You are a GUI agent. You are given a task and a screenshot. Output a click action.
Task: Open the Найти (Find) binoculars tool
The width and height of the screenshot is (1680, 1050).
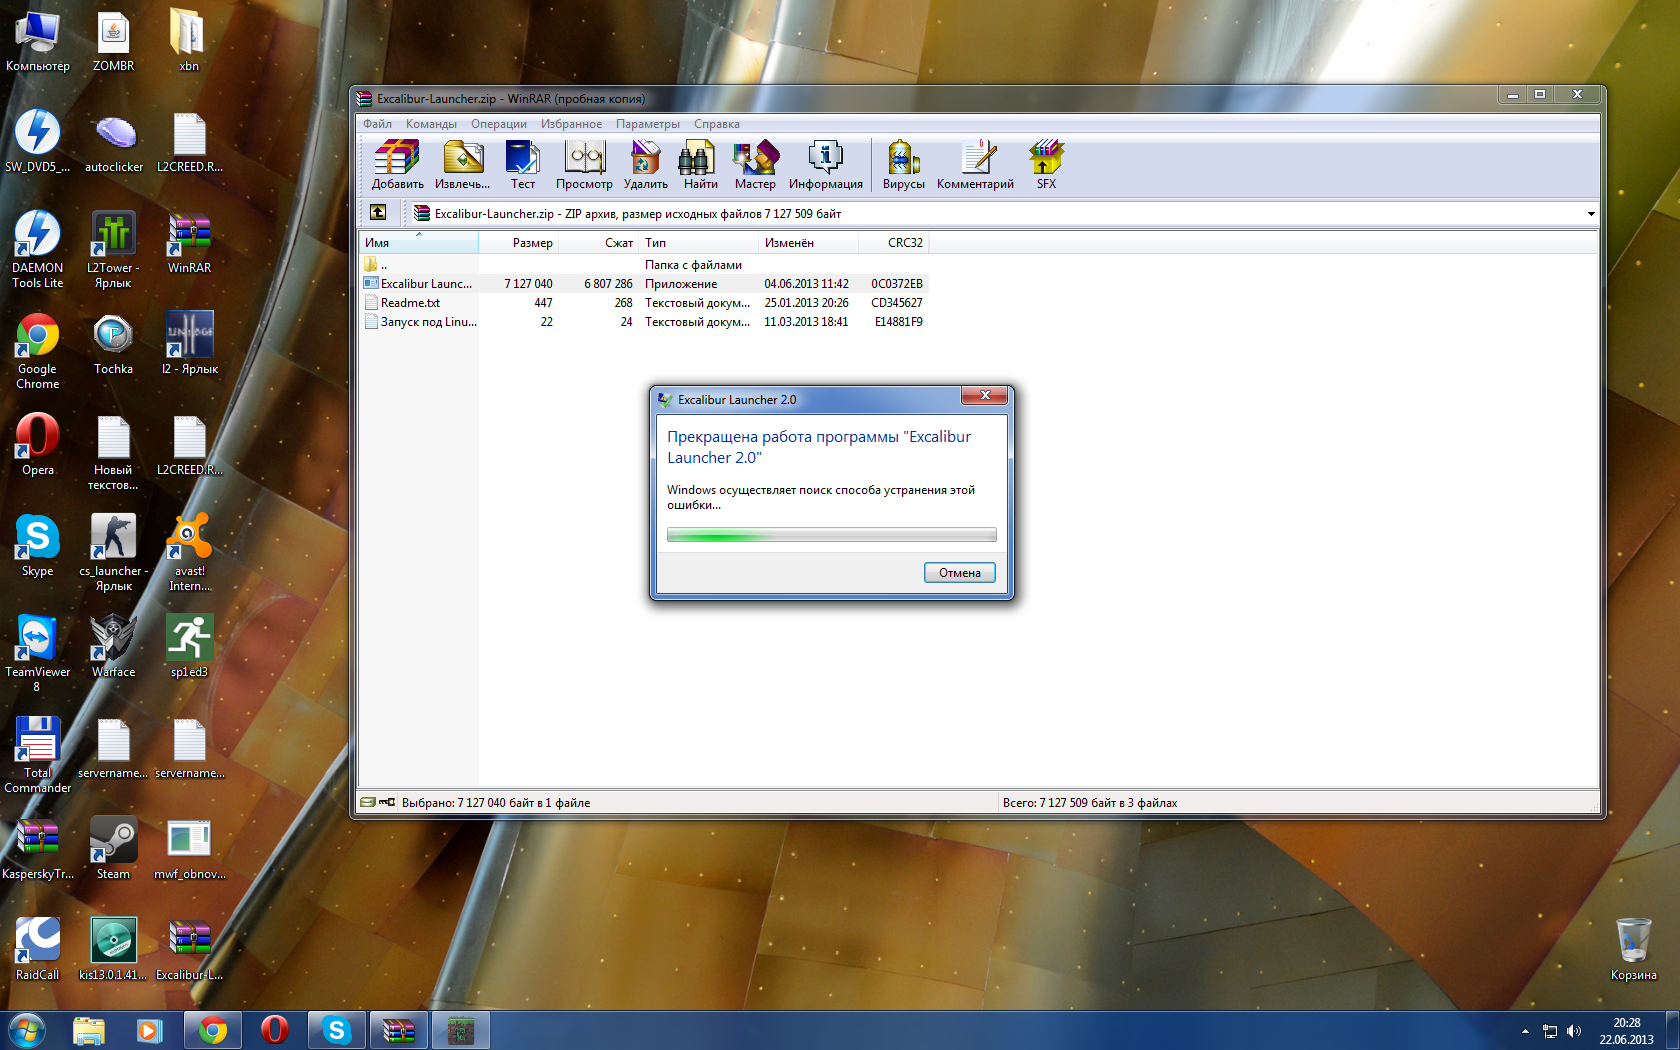click(700, 165)
